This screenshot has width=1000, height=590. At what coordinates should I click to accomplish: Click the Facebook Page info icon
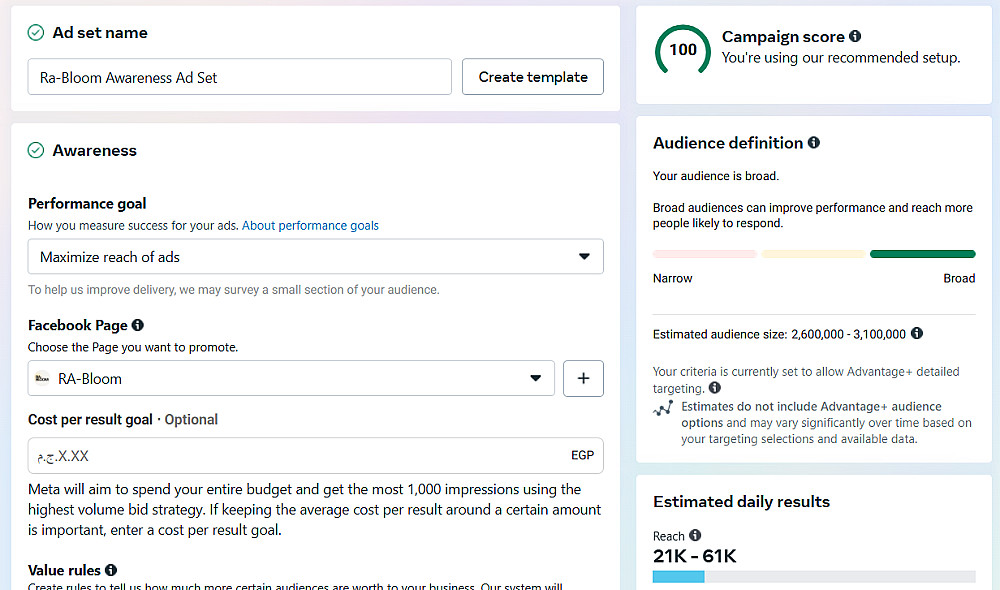click(x=138, y=325)
